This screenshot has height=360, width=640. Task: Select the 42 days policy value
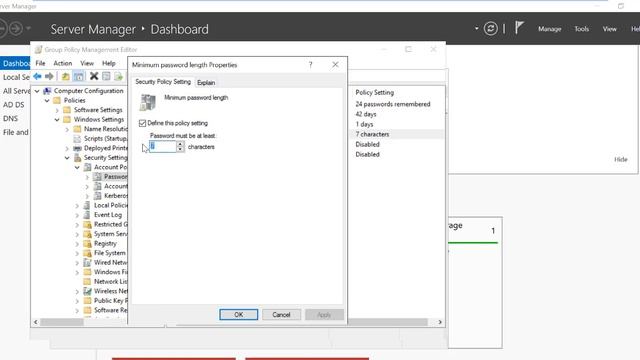(x=366, y=114)
